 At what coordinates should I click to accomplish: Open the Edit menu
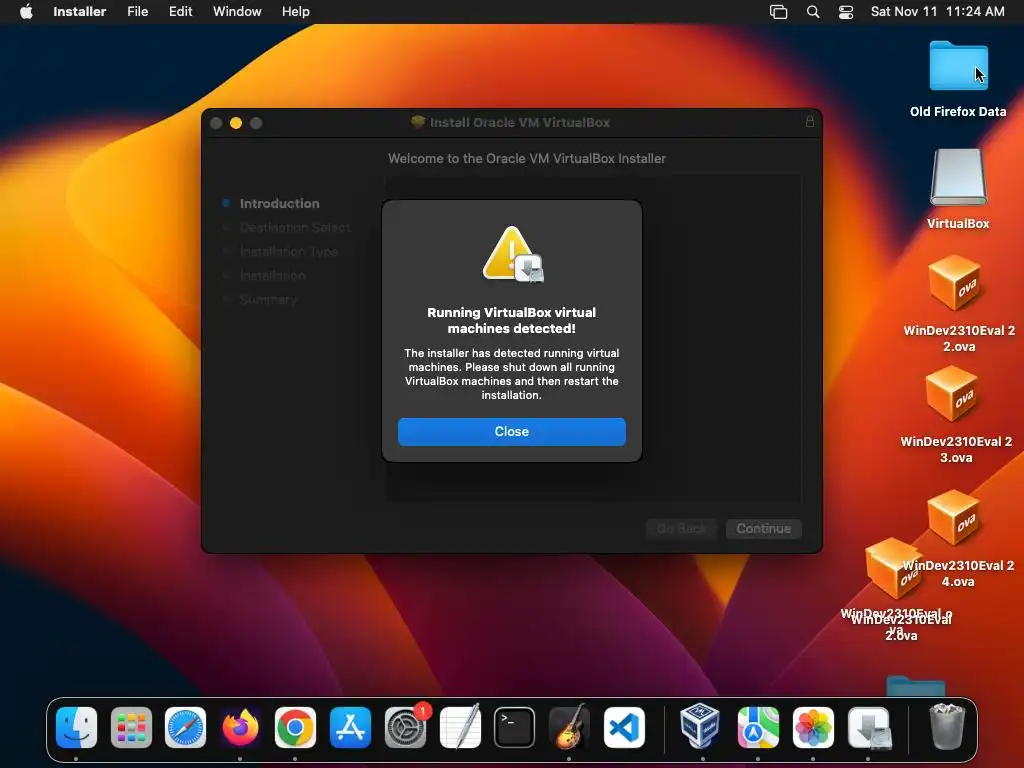click(180, 12)
